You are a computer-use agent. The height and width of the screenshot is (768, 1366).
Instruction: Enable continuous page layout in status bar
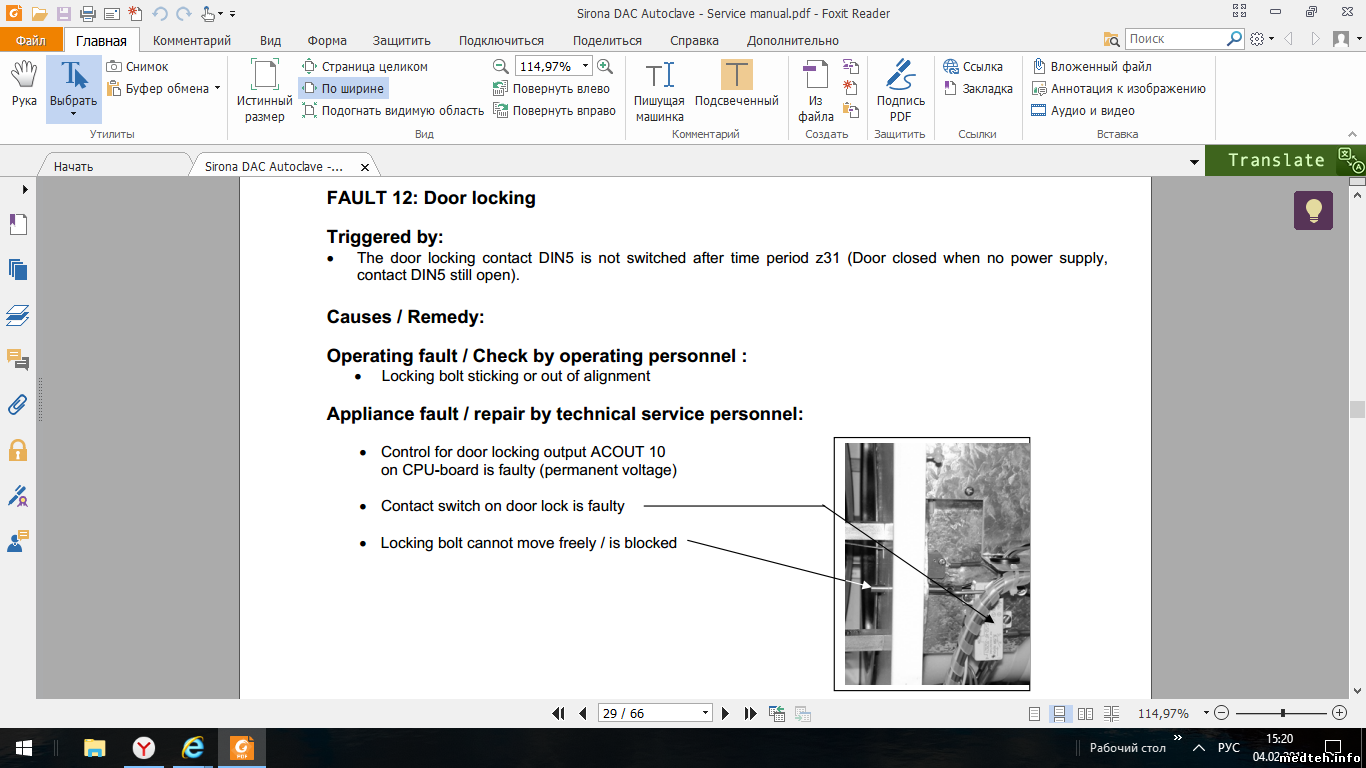point(1060,713)
